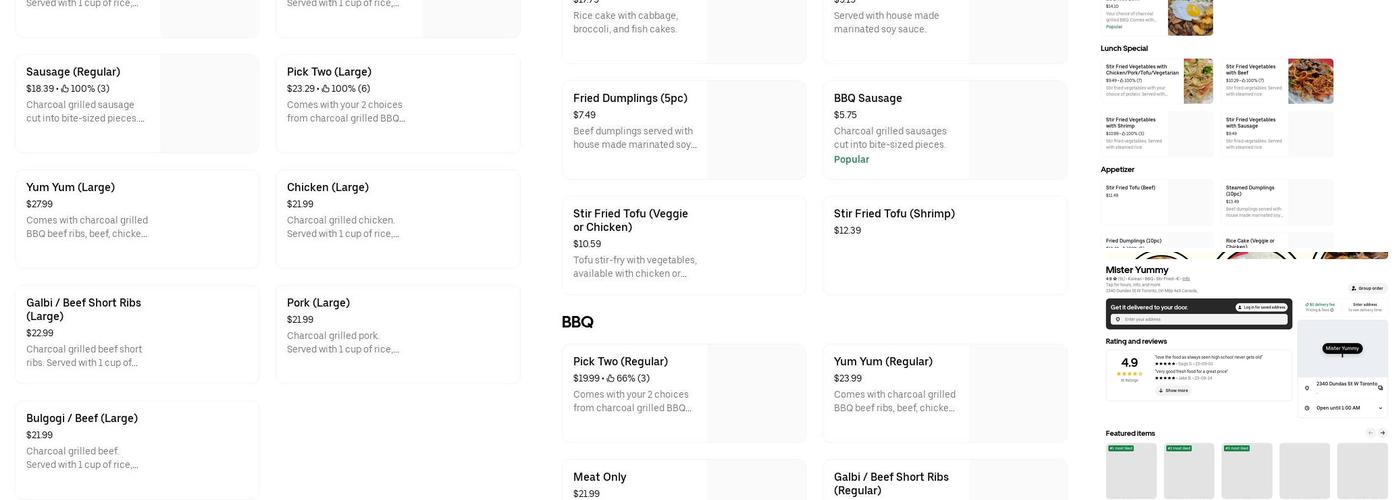This screenshot has width=1400, height=500.
Task: Click thumbs-up rating icon on Sausage (Regular)
Action: (65, 89)
